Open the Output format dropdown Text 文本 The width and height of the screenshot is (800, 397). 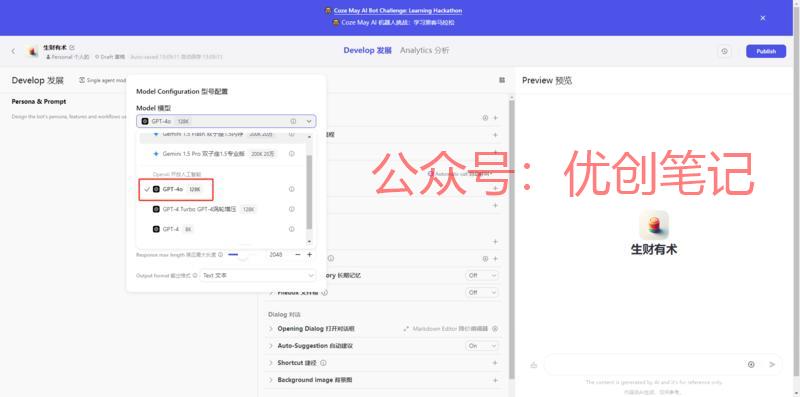(x=258, y=276)
